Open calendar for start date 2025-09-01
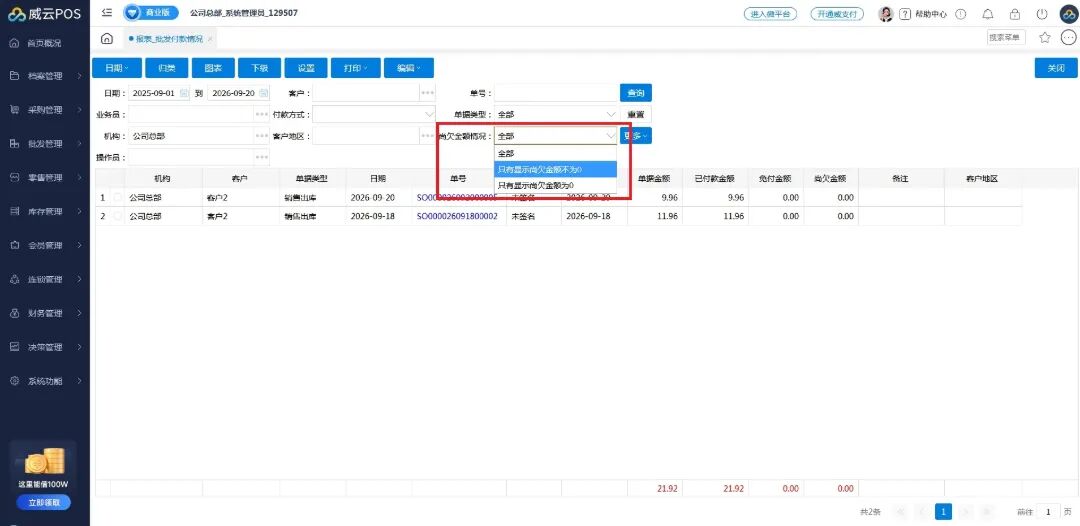The width and height of the screenshot is (1080, 526). pyautogui.click(x=185, y=93)
